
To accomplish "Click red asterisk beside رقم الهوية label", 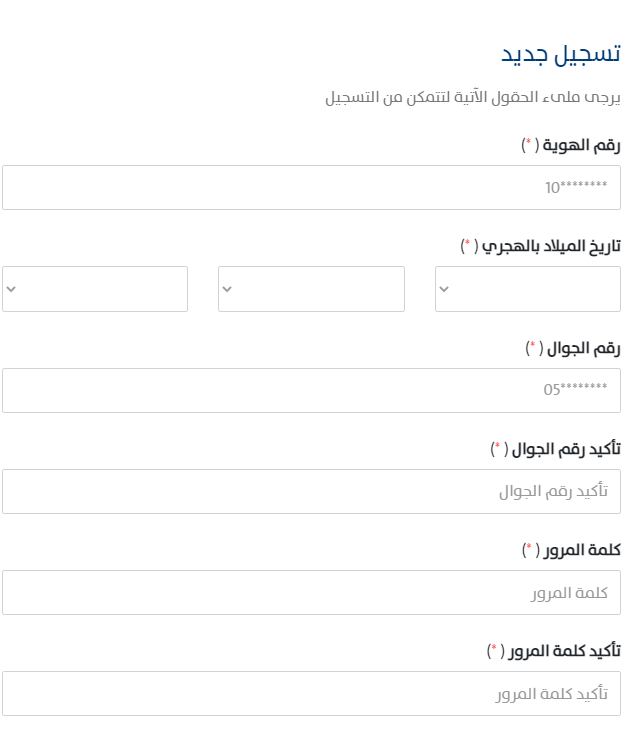I will tap(529, 141).
